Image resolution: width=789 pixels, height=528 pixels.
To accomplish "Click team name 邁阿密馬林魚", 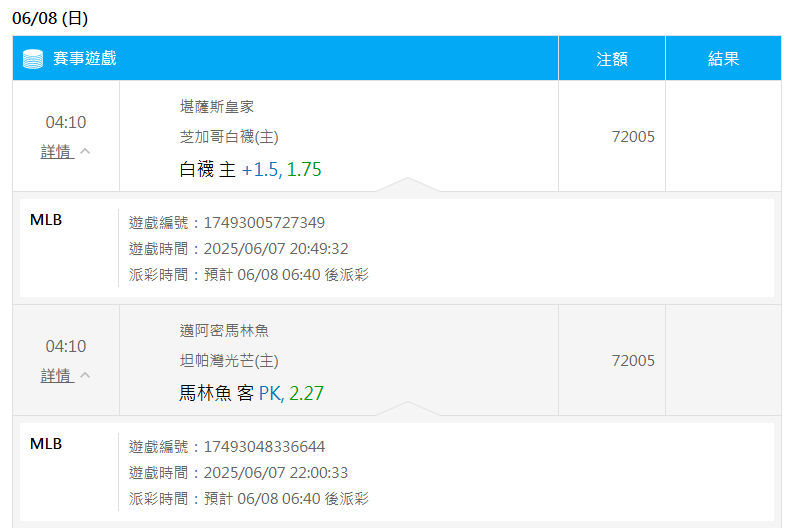I will coord(224,331).
